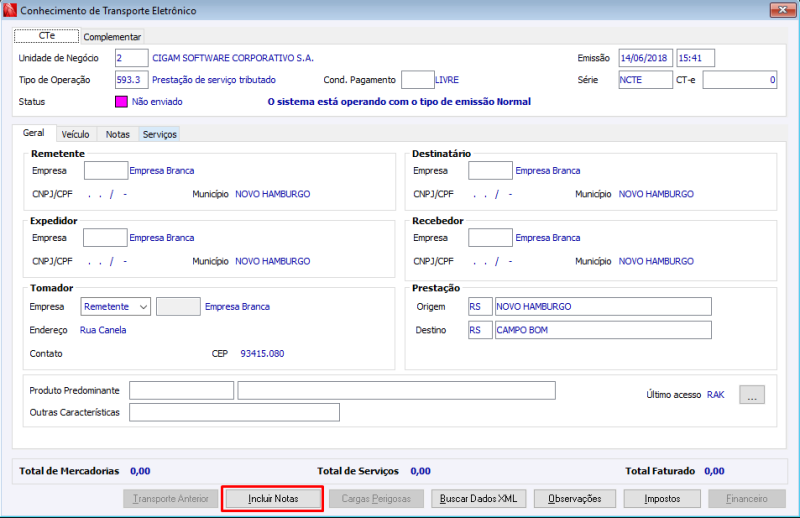Screen dimensions: 800x518
Task: Click the Destinatário Empresa code field
Action: pos(490,170)
